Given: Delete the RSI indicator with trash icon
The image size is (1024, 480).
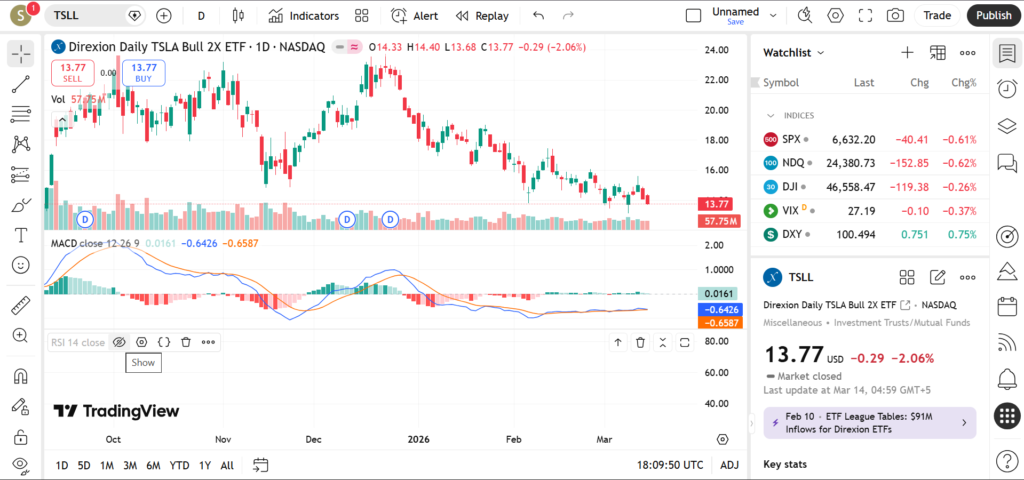Looking at the screenshot, I should pyautogui.click(x=186, y=342).
